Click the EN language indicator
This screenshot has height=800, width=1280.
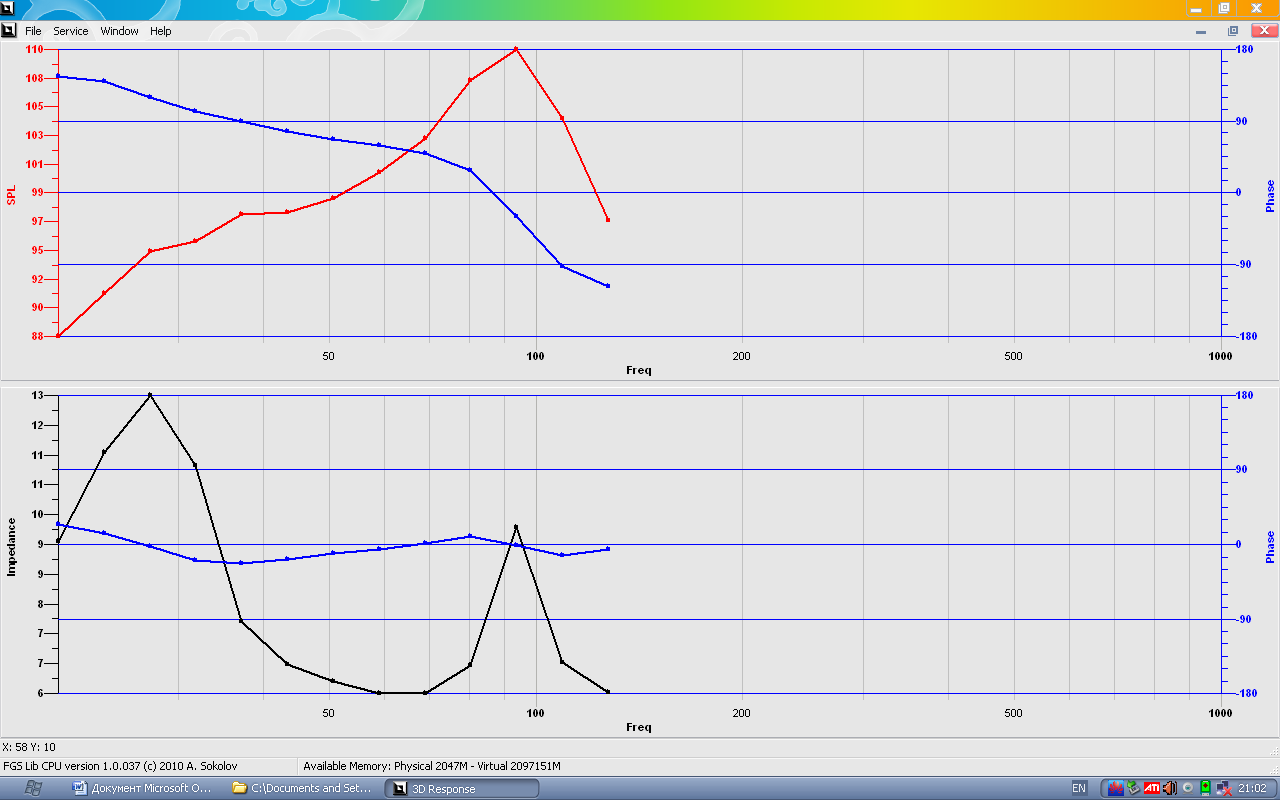pos(1079,788)
